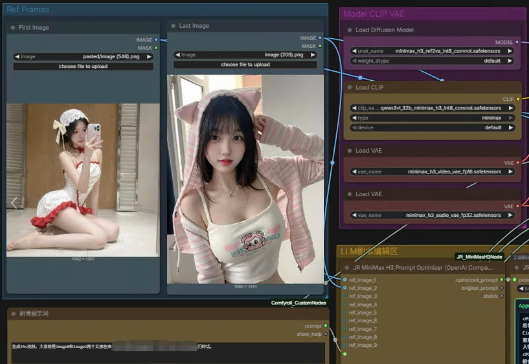Click IMAGE output socket of First Image

pos(156,40)
